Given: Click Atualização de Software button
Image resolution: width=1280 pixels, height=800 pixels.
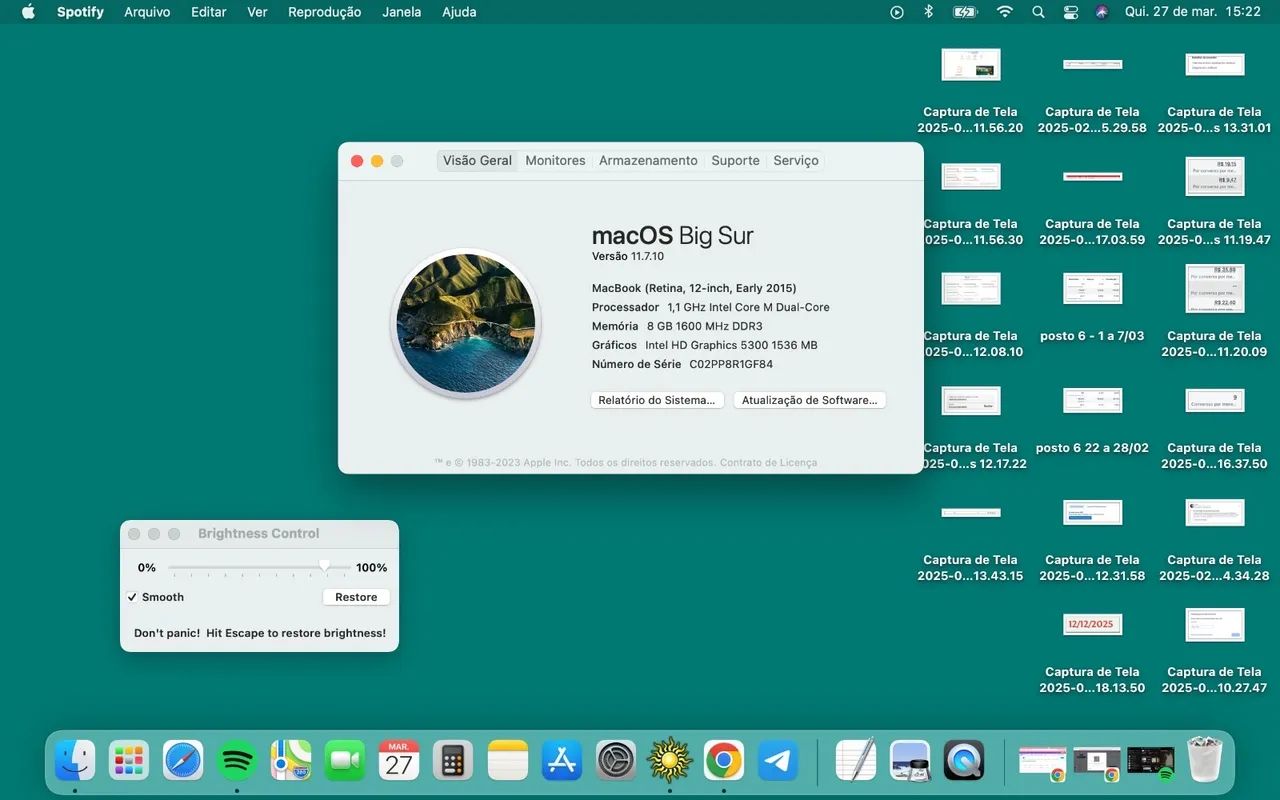Looking at the screenshot, I should (x=810, y=400).
